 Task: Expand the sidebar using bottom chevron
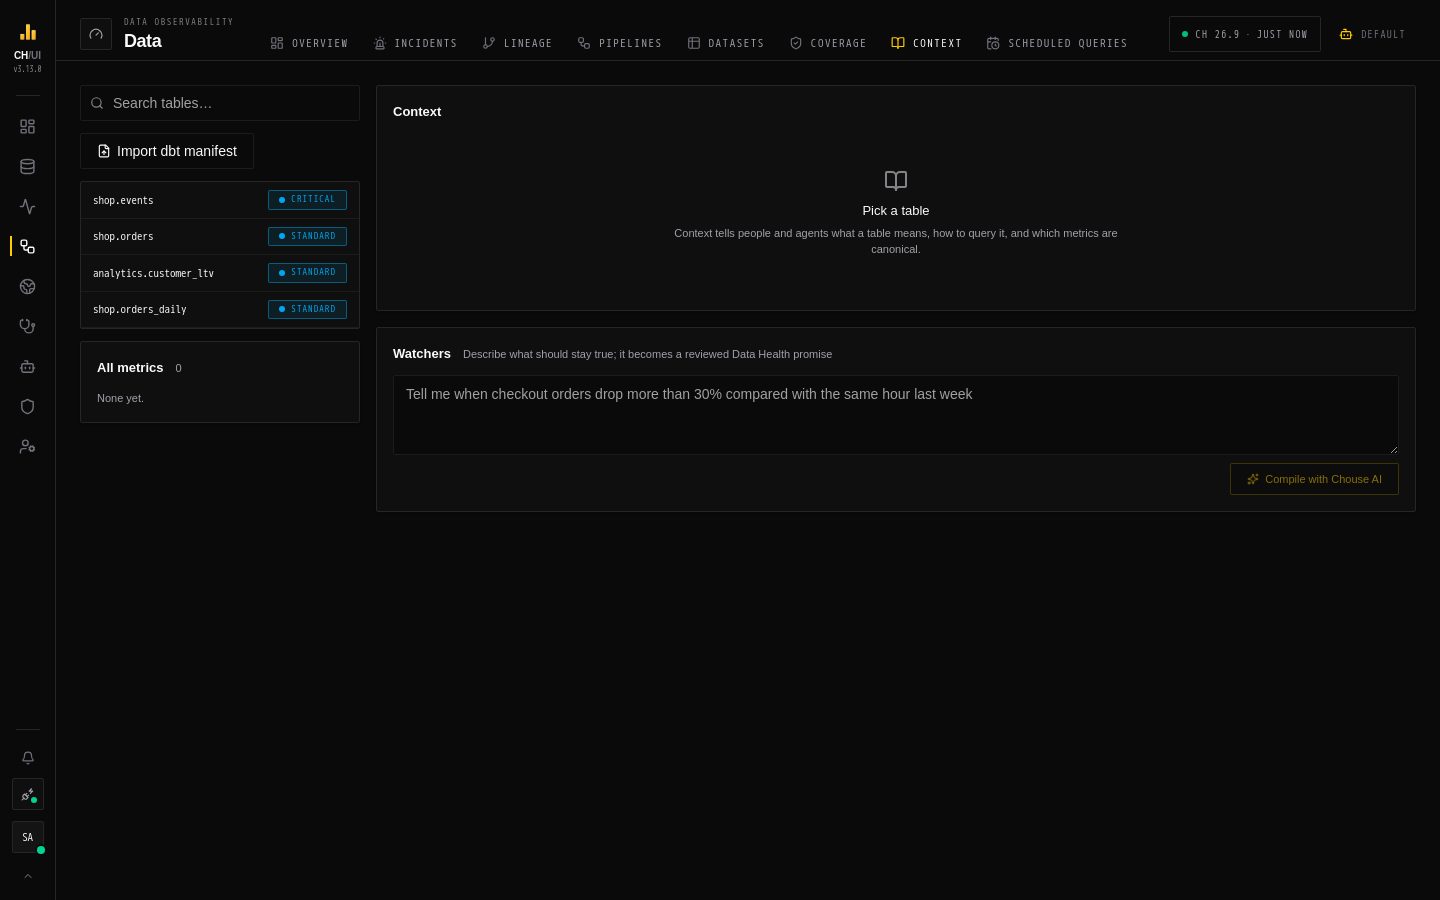(28, 876)
